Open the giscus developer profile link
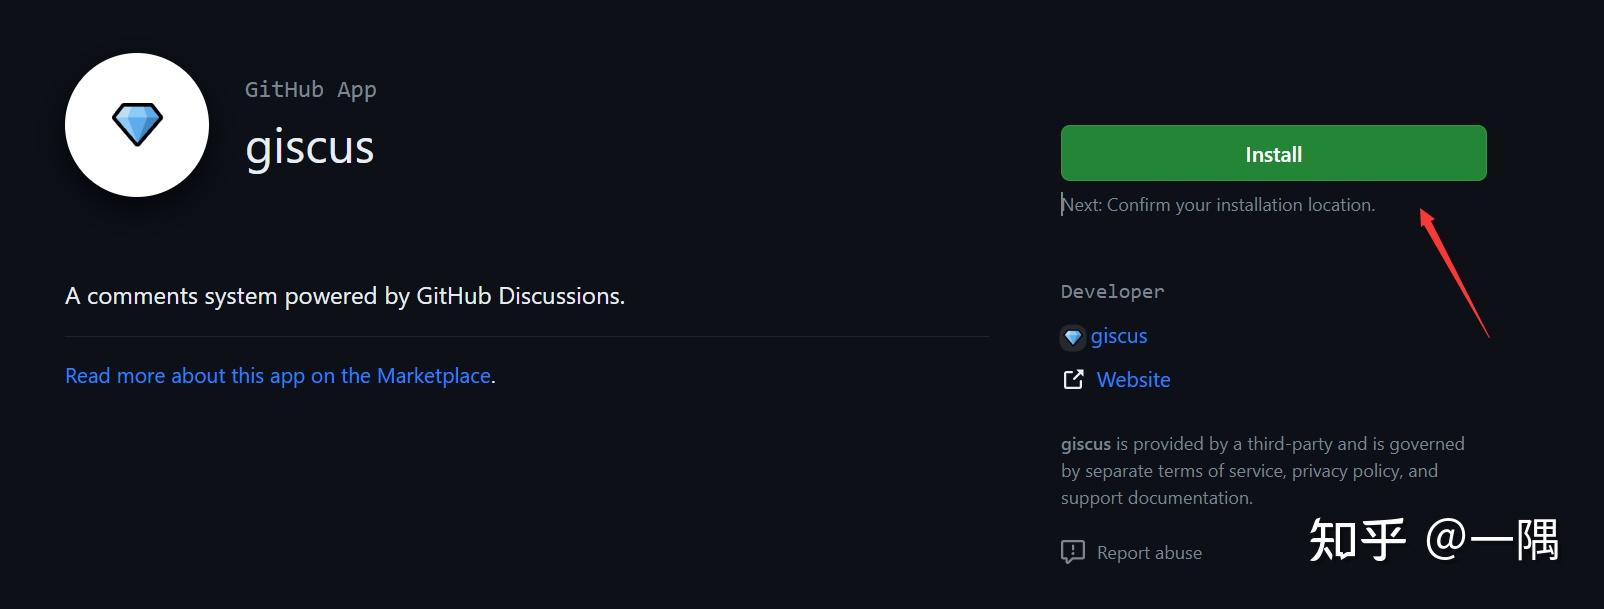This screenshot has width=1604, height=609. pyautogui.click(x=1119, y=336)
